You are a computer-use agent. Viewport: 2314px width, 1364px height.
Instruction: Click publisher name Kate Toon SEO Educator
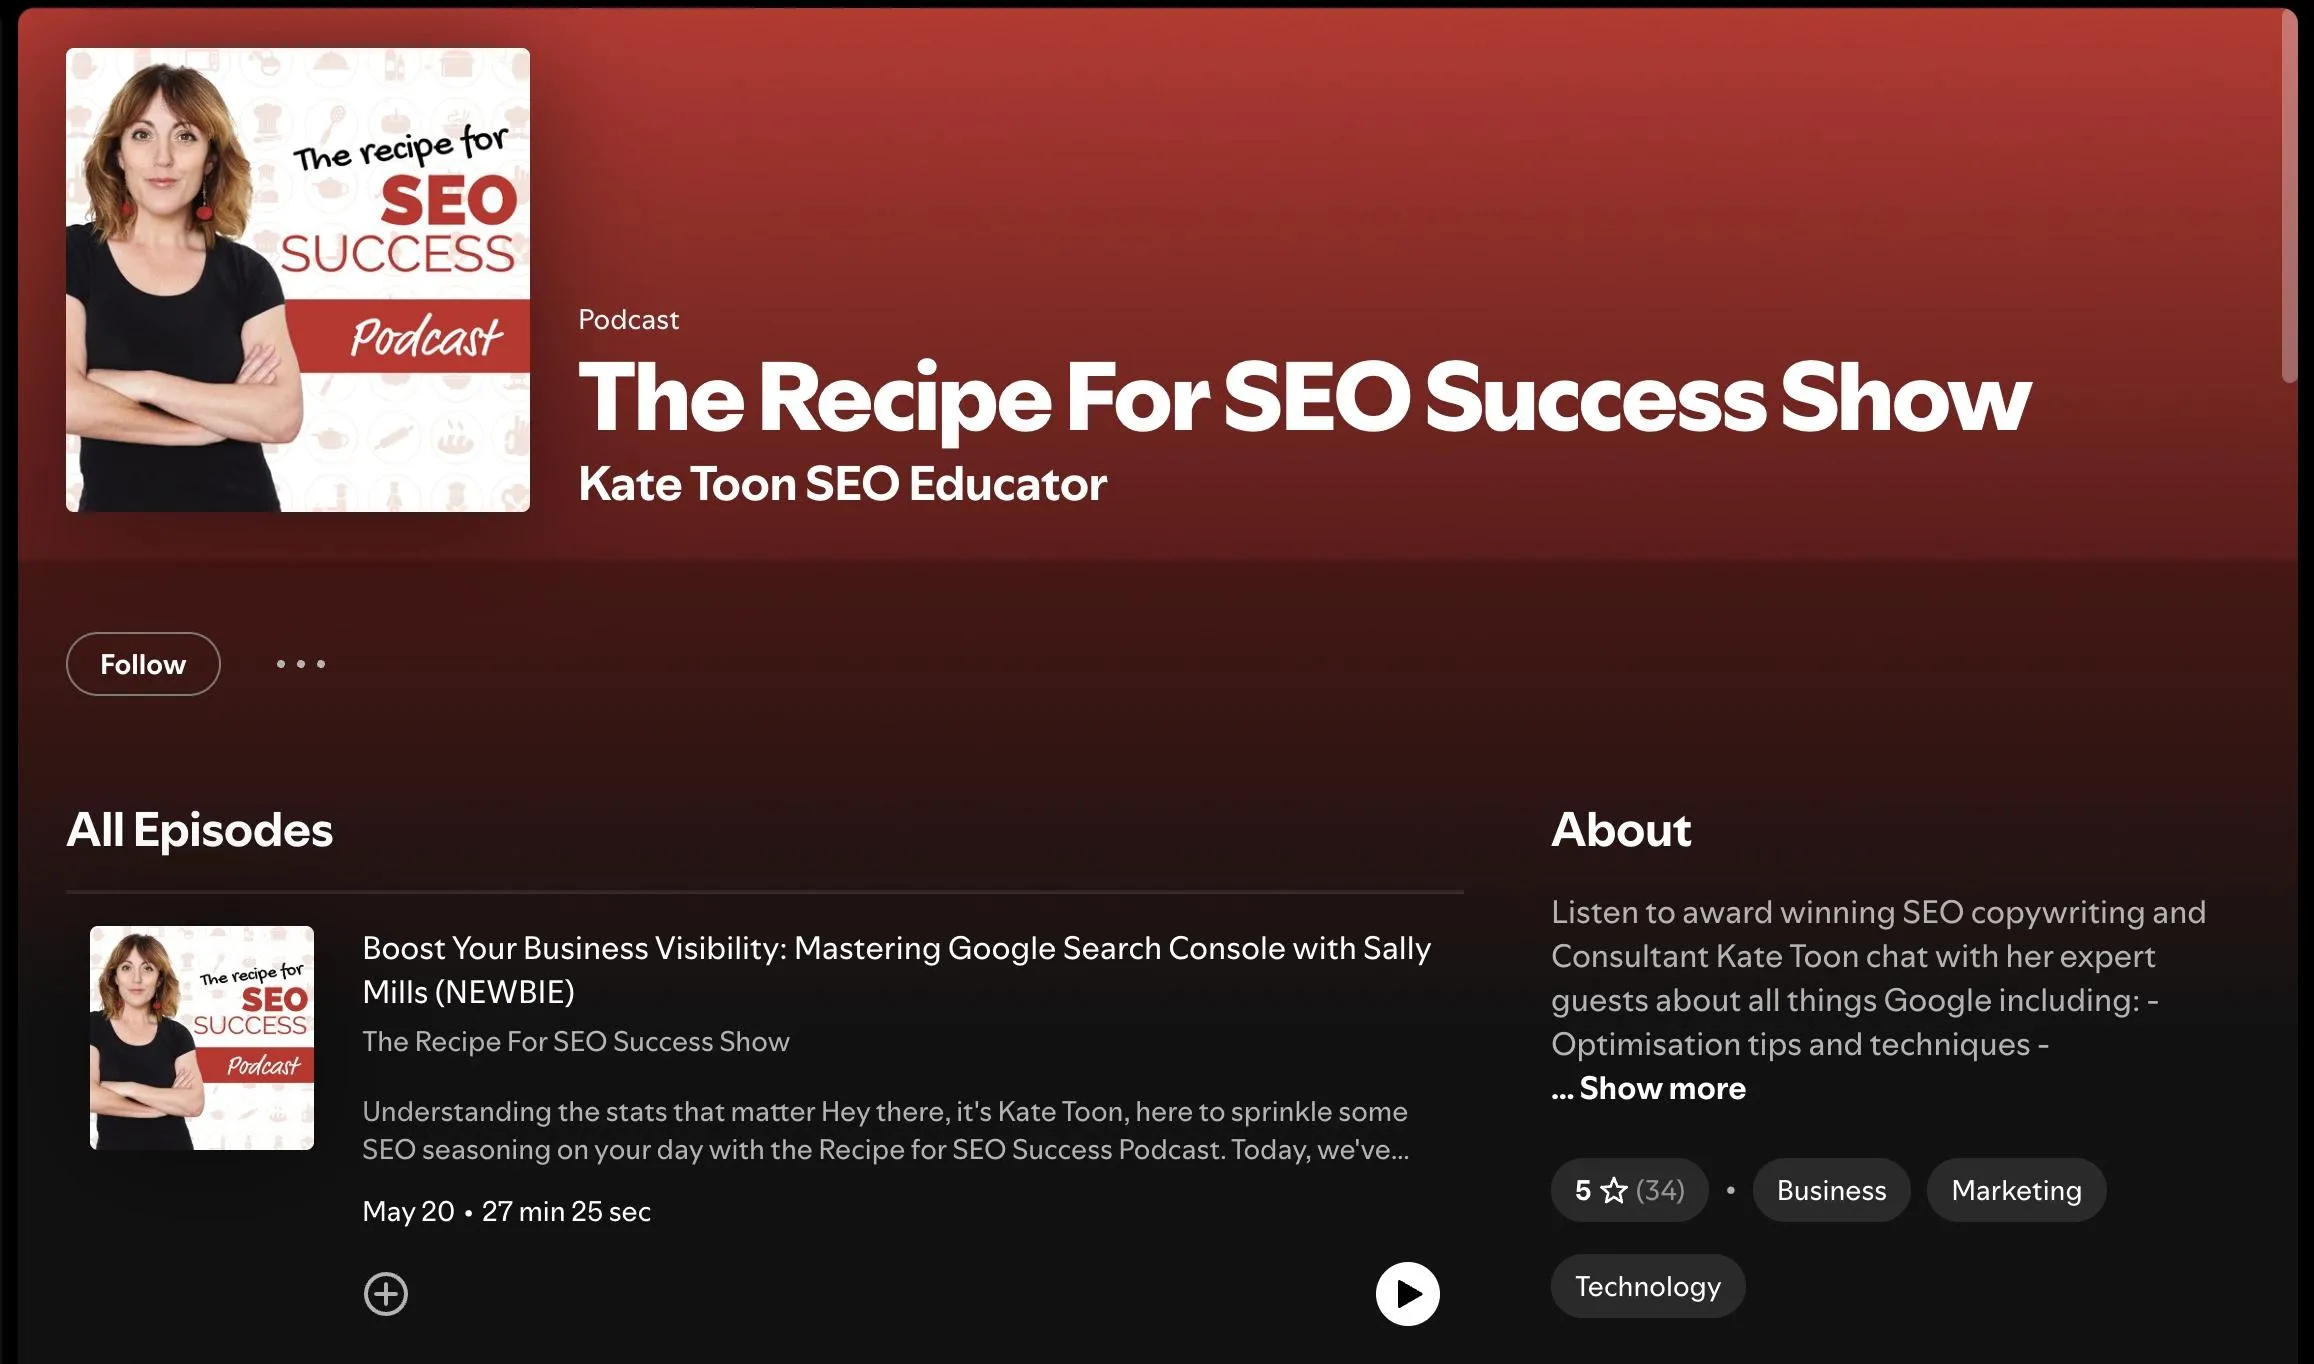tap(842, 484)
